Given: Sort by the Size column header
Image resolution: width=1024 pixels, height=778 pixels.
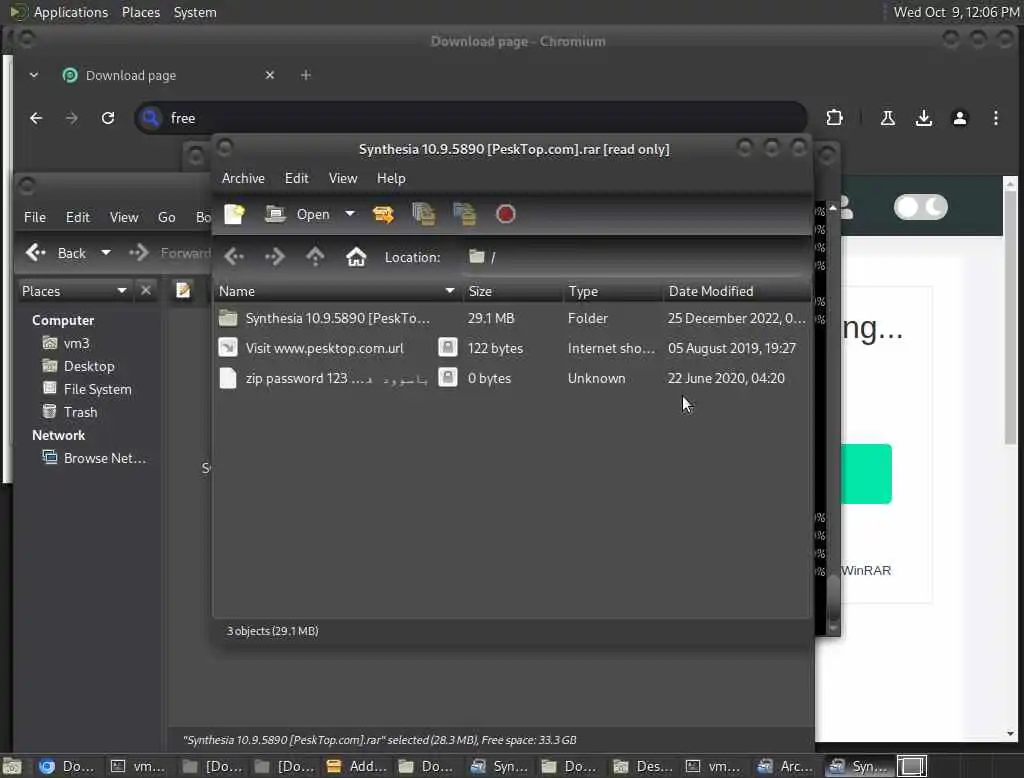Looking at the screenshot, I should [x=513, y=291].
